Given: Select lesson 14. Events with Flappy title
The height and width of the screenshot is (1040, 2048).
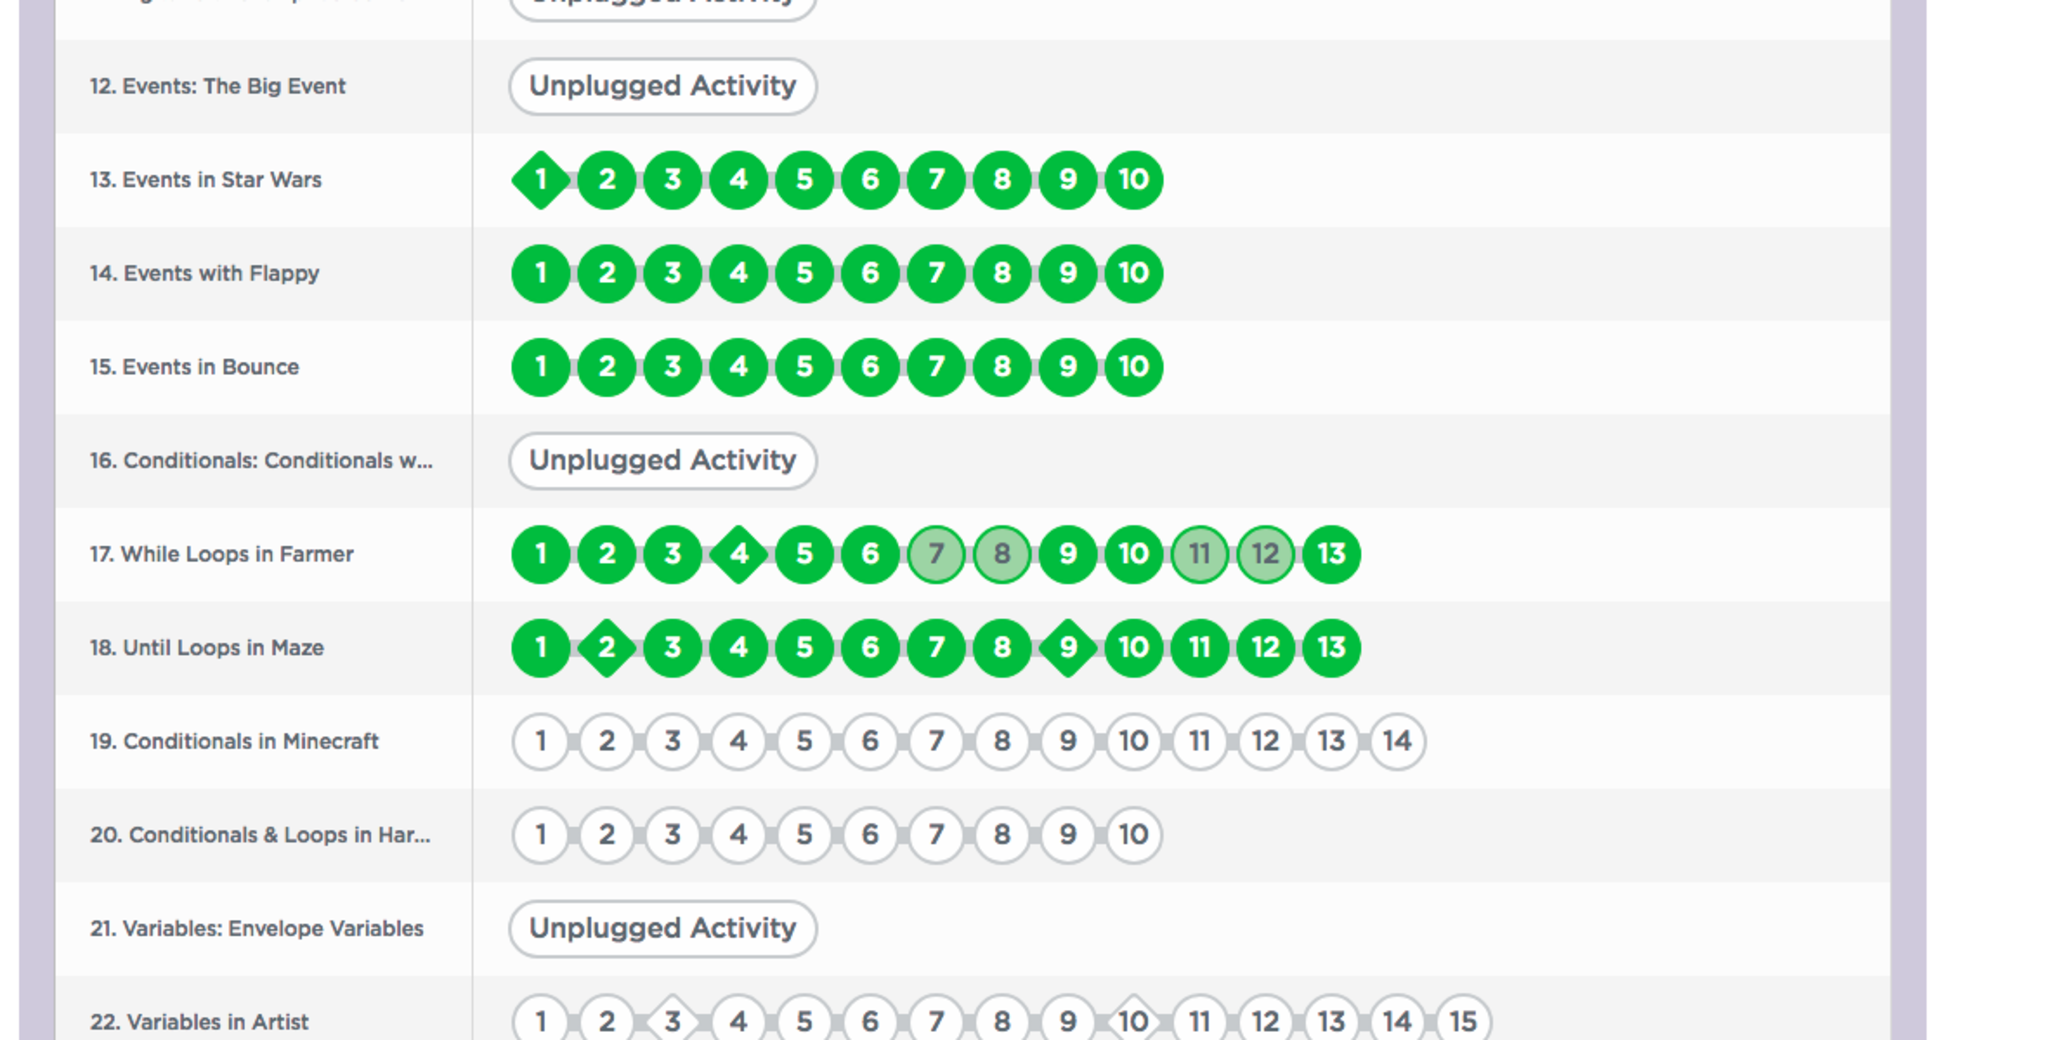Looking at the screenshot, I should click(x=205, y=273).
